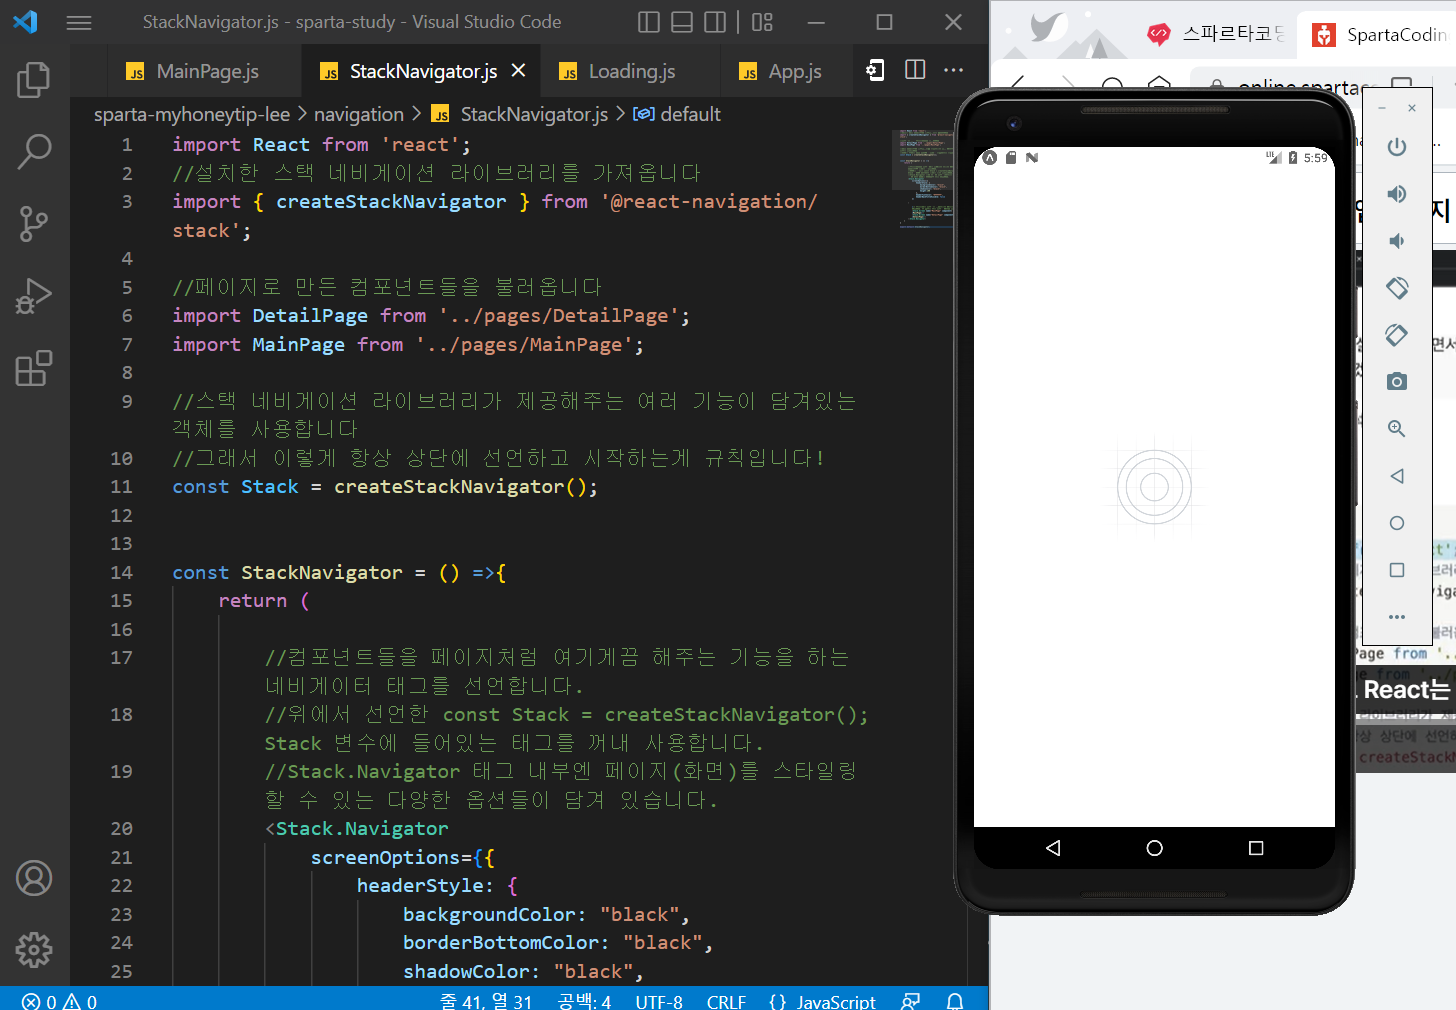Open the Manage gear menu
The width and height of the screenshot is (1456, 1010).
click(34, 950)
